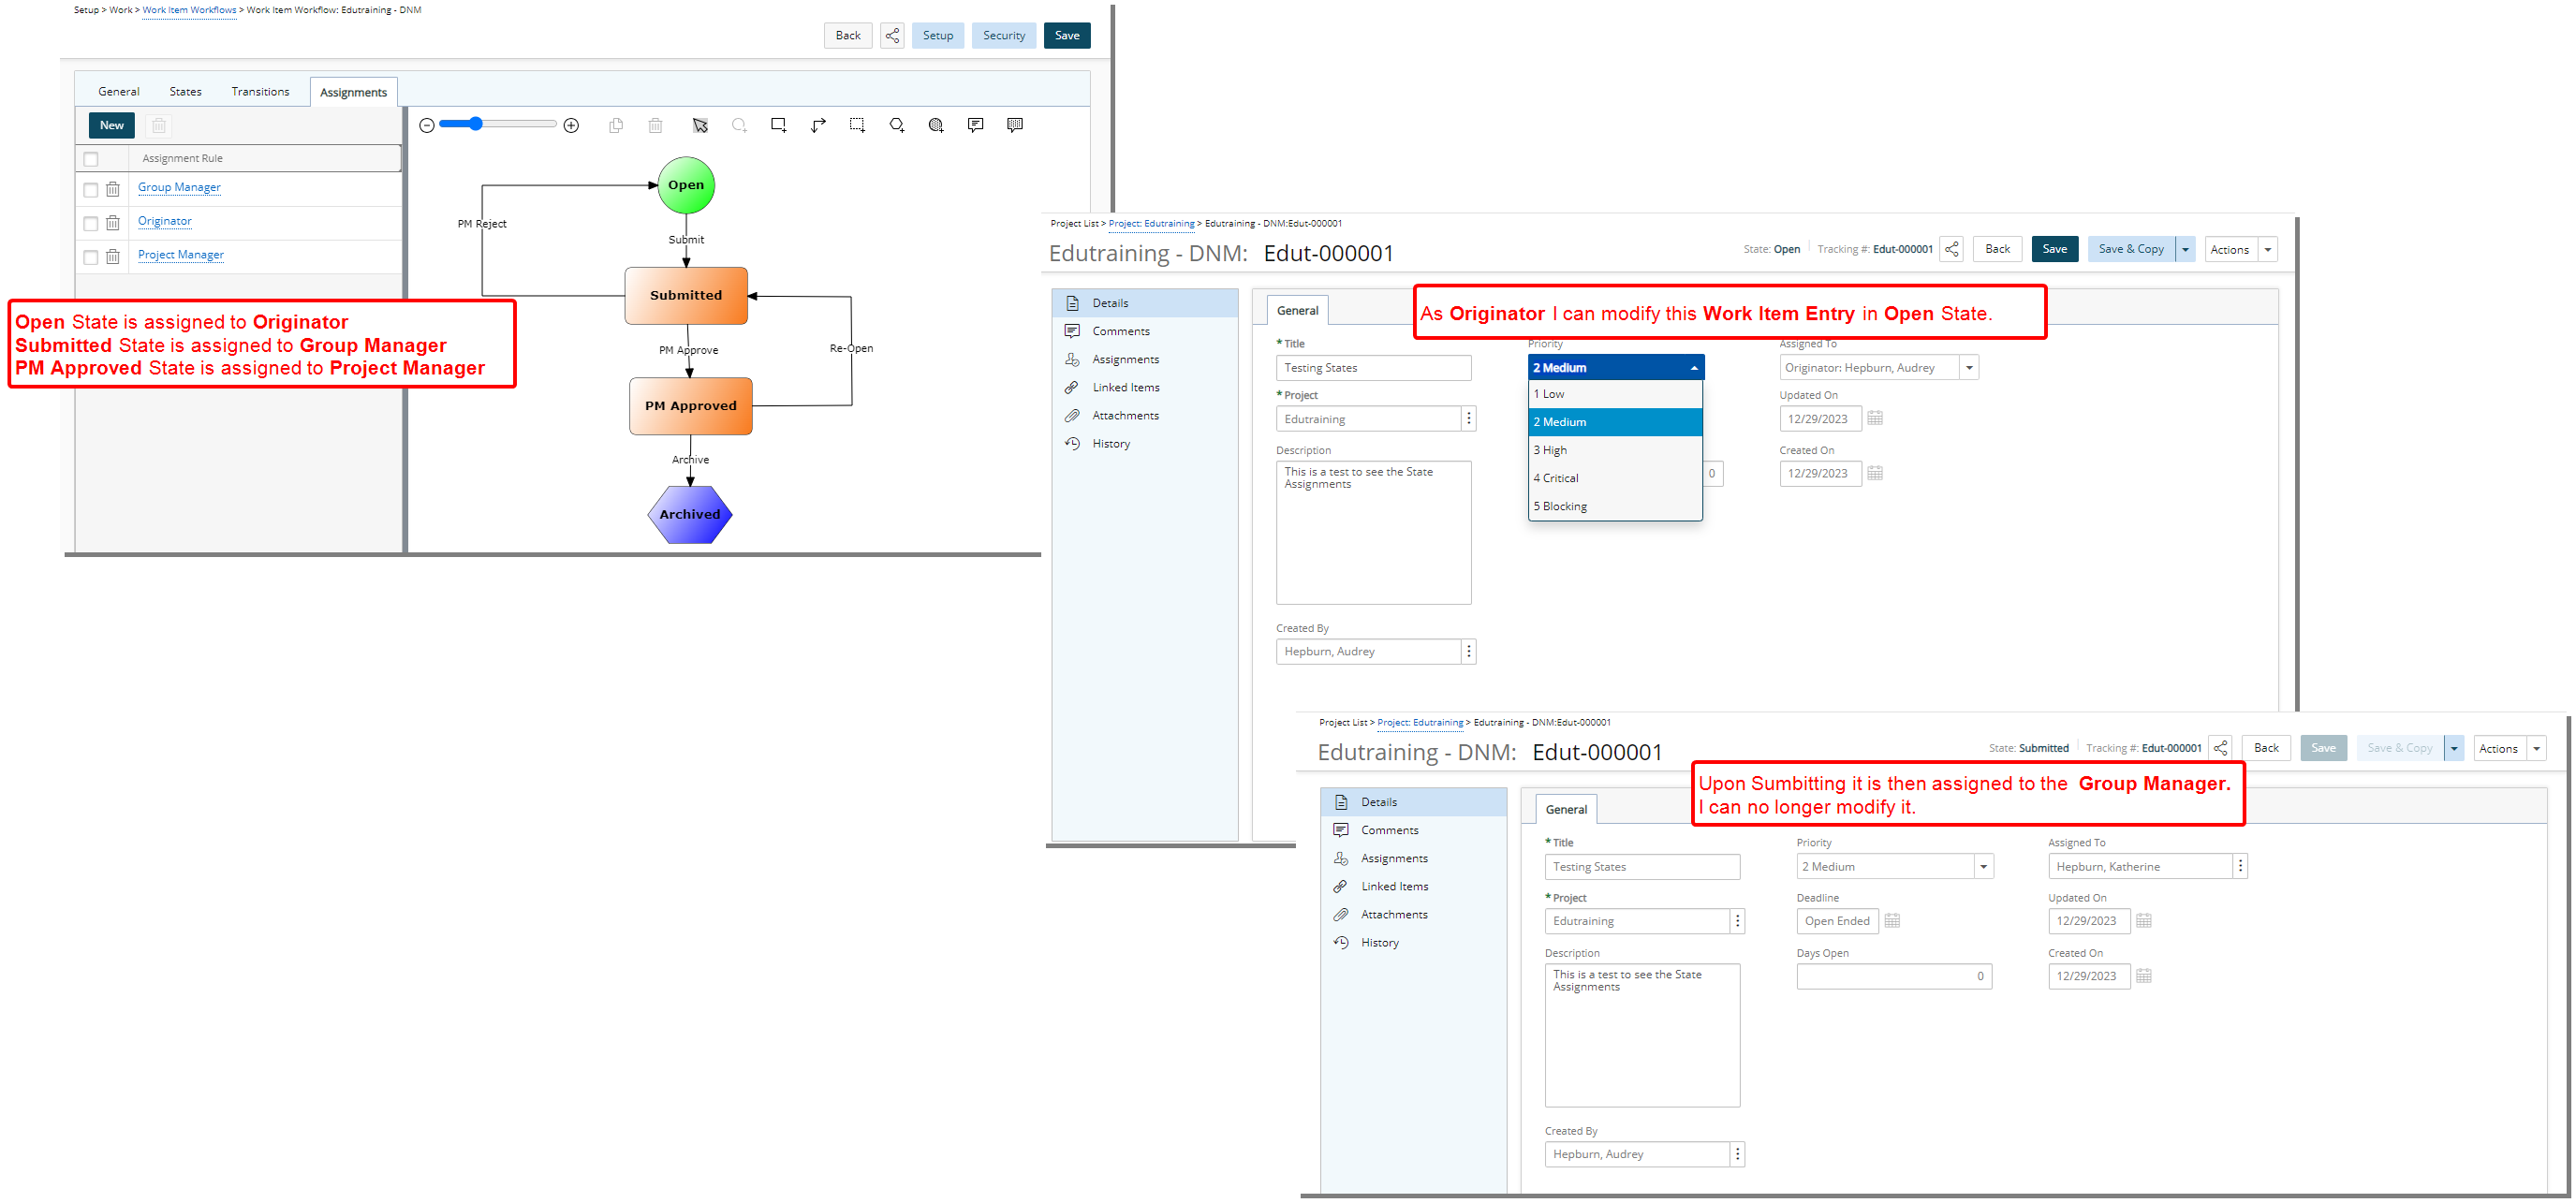The width and height of the screenshot is (2576, 1203).
Task: Click the share icon in Work Item Workflow header
Action: click(x=892, y=36)
